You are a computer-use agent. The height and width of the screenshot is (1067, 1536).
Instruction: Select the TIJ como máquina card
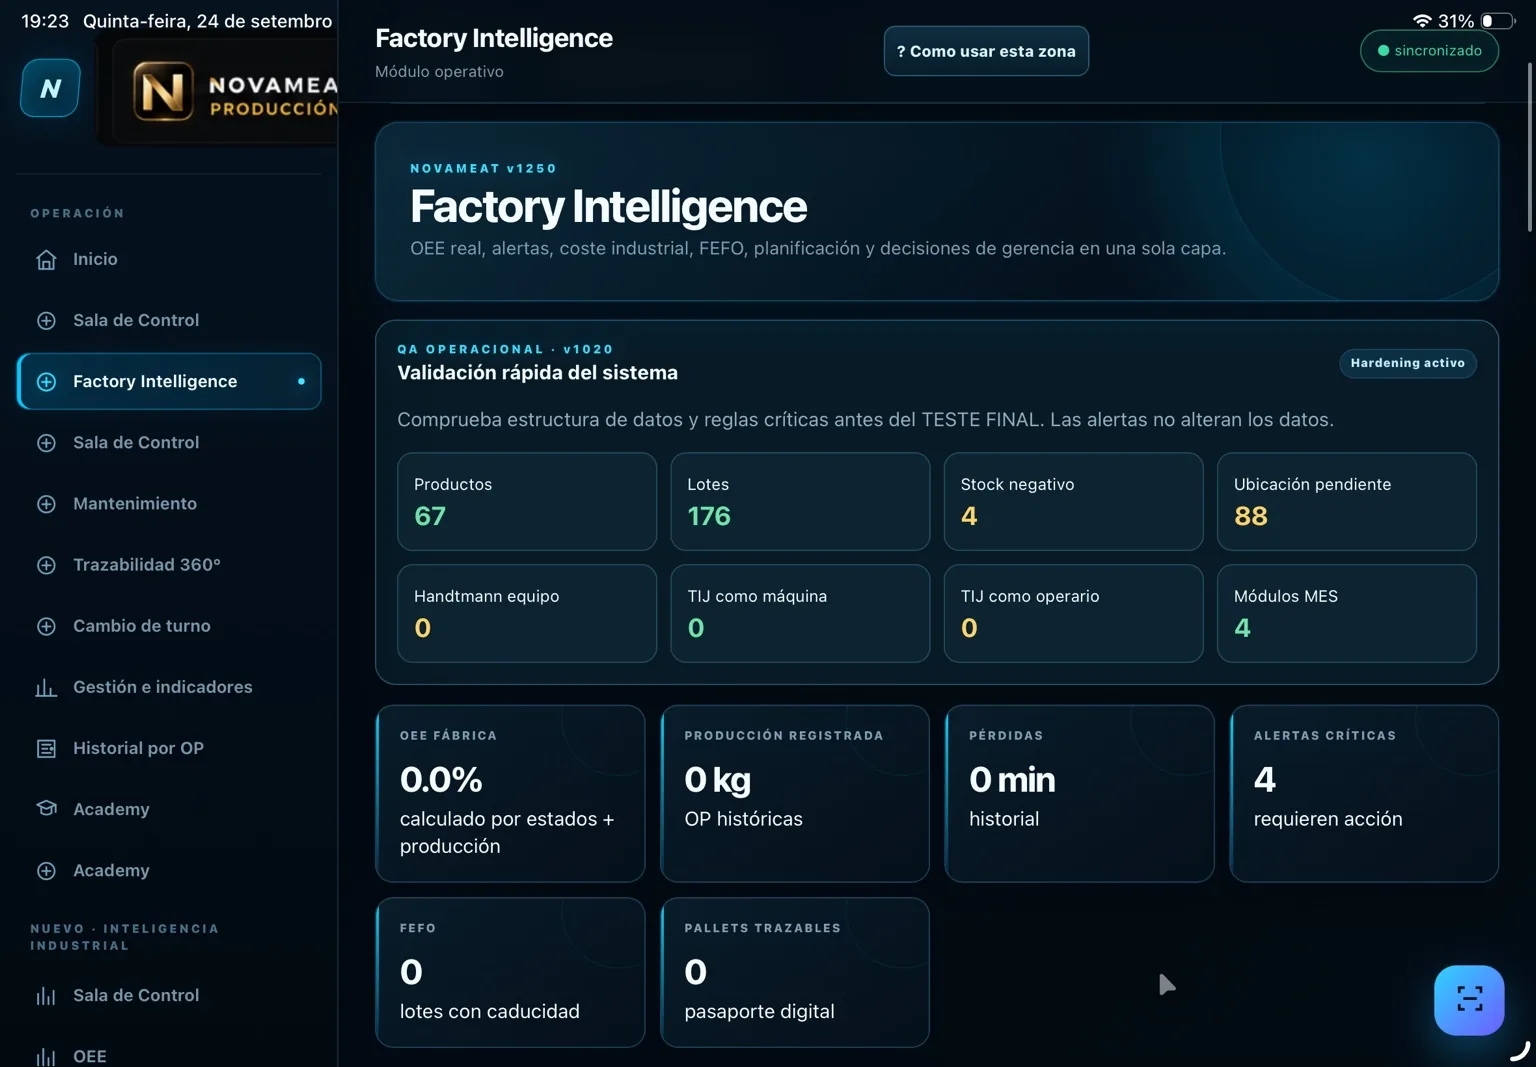point(800,614)
